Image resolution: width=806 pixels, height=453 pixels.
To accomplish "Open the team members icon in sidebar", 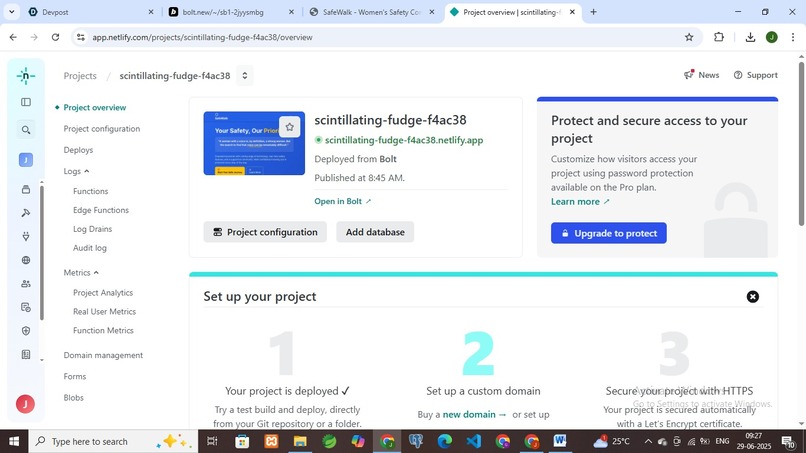I will pyautogui.click(x=26, y=284).
